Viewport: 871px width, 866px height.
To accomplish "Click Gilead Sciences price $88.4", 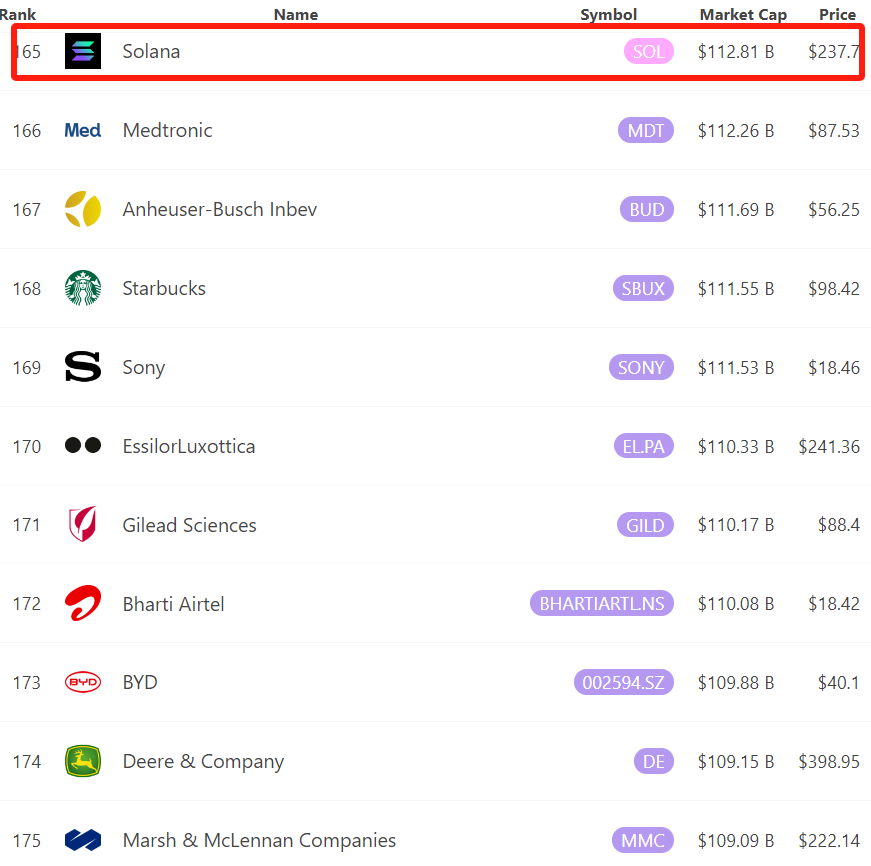I will coord(839,525).
